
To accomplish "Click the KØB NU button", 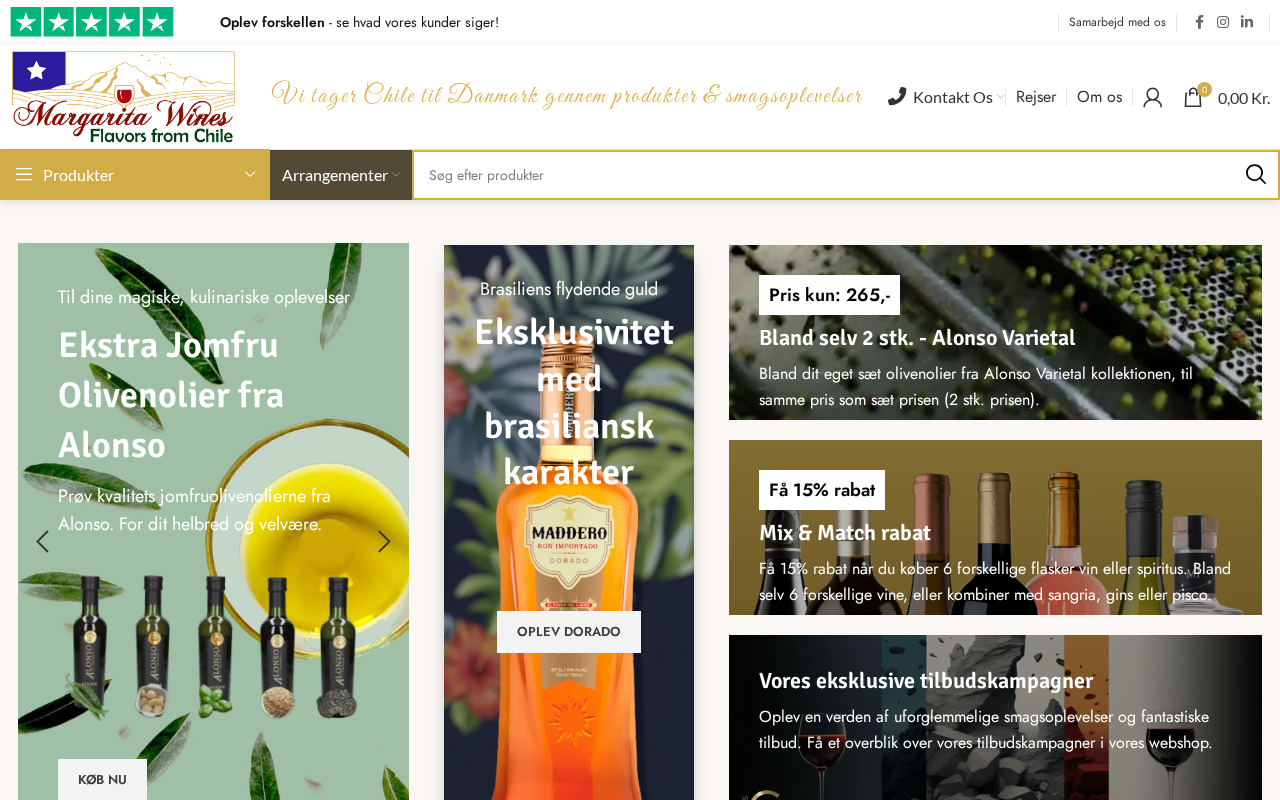I will click(x=102, y=779).
